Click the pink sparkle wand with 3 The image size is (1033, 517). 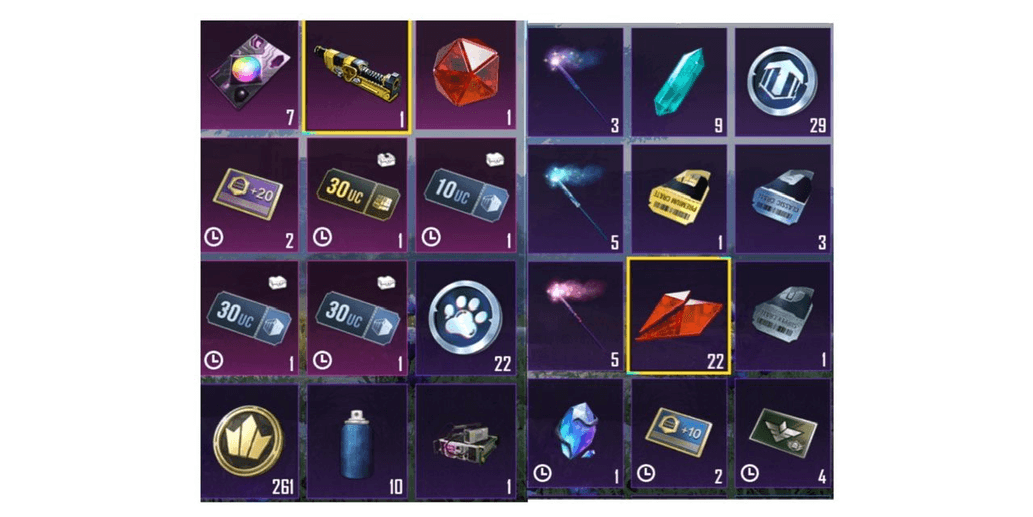click(x=575, y=82)
